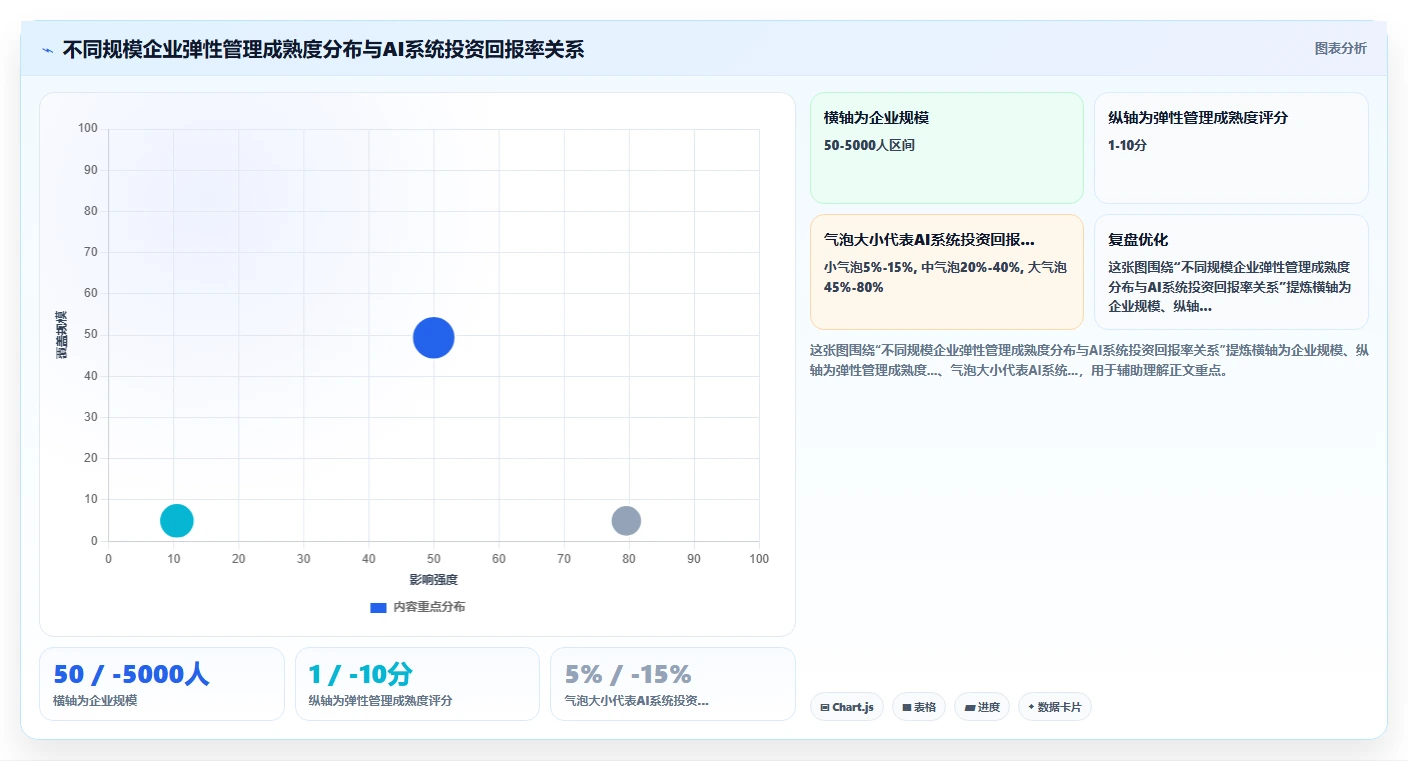Click the summary paragraph starting 这张图围绕 below the cards
Image resolution: width=1408 pixels, height=761 pixels.
pos(1089,360)
